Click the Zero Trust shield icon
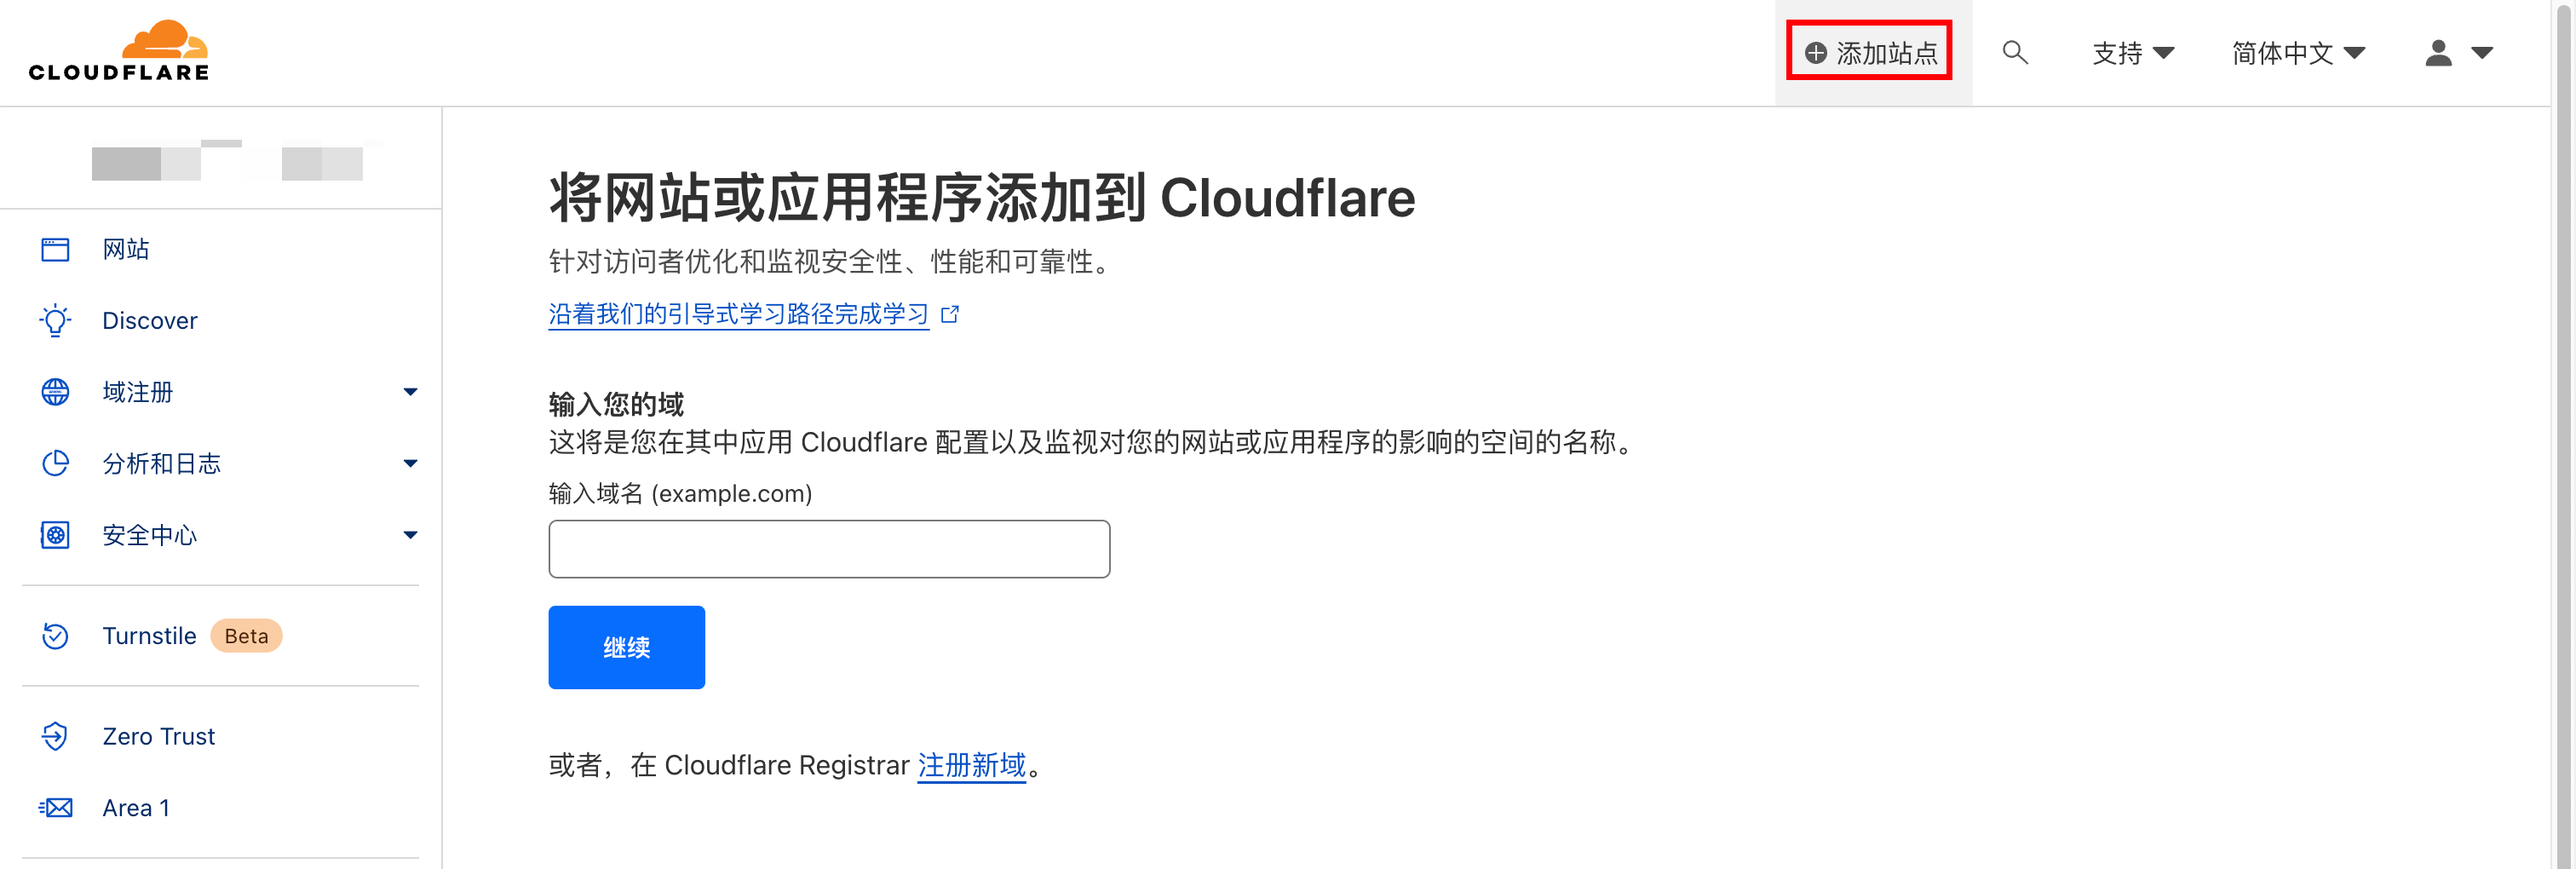Image resolution: width=2576 pixels, height=869 pixels. click(x=55, y=736)
